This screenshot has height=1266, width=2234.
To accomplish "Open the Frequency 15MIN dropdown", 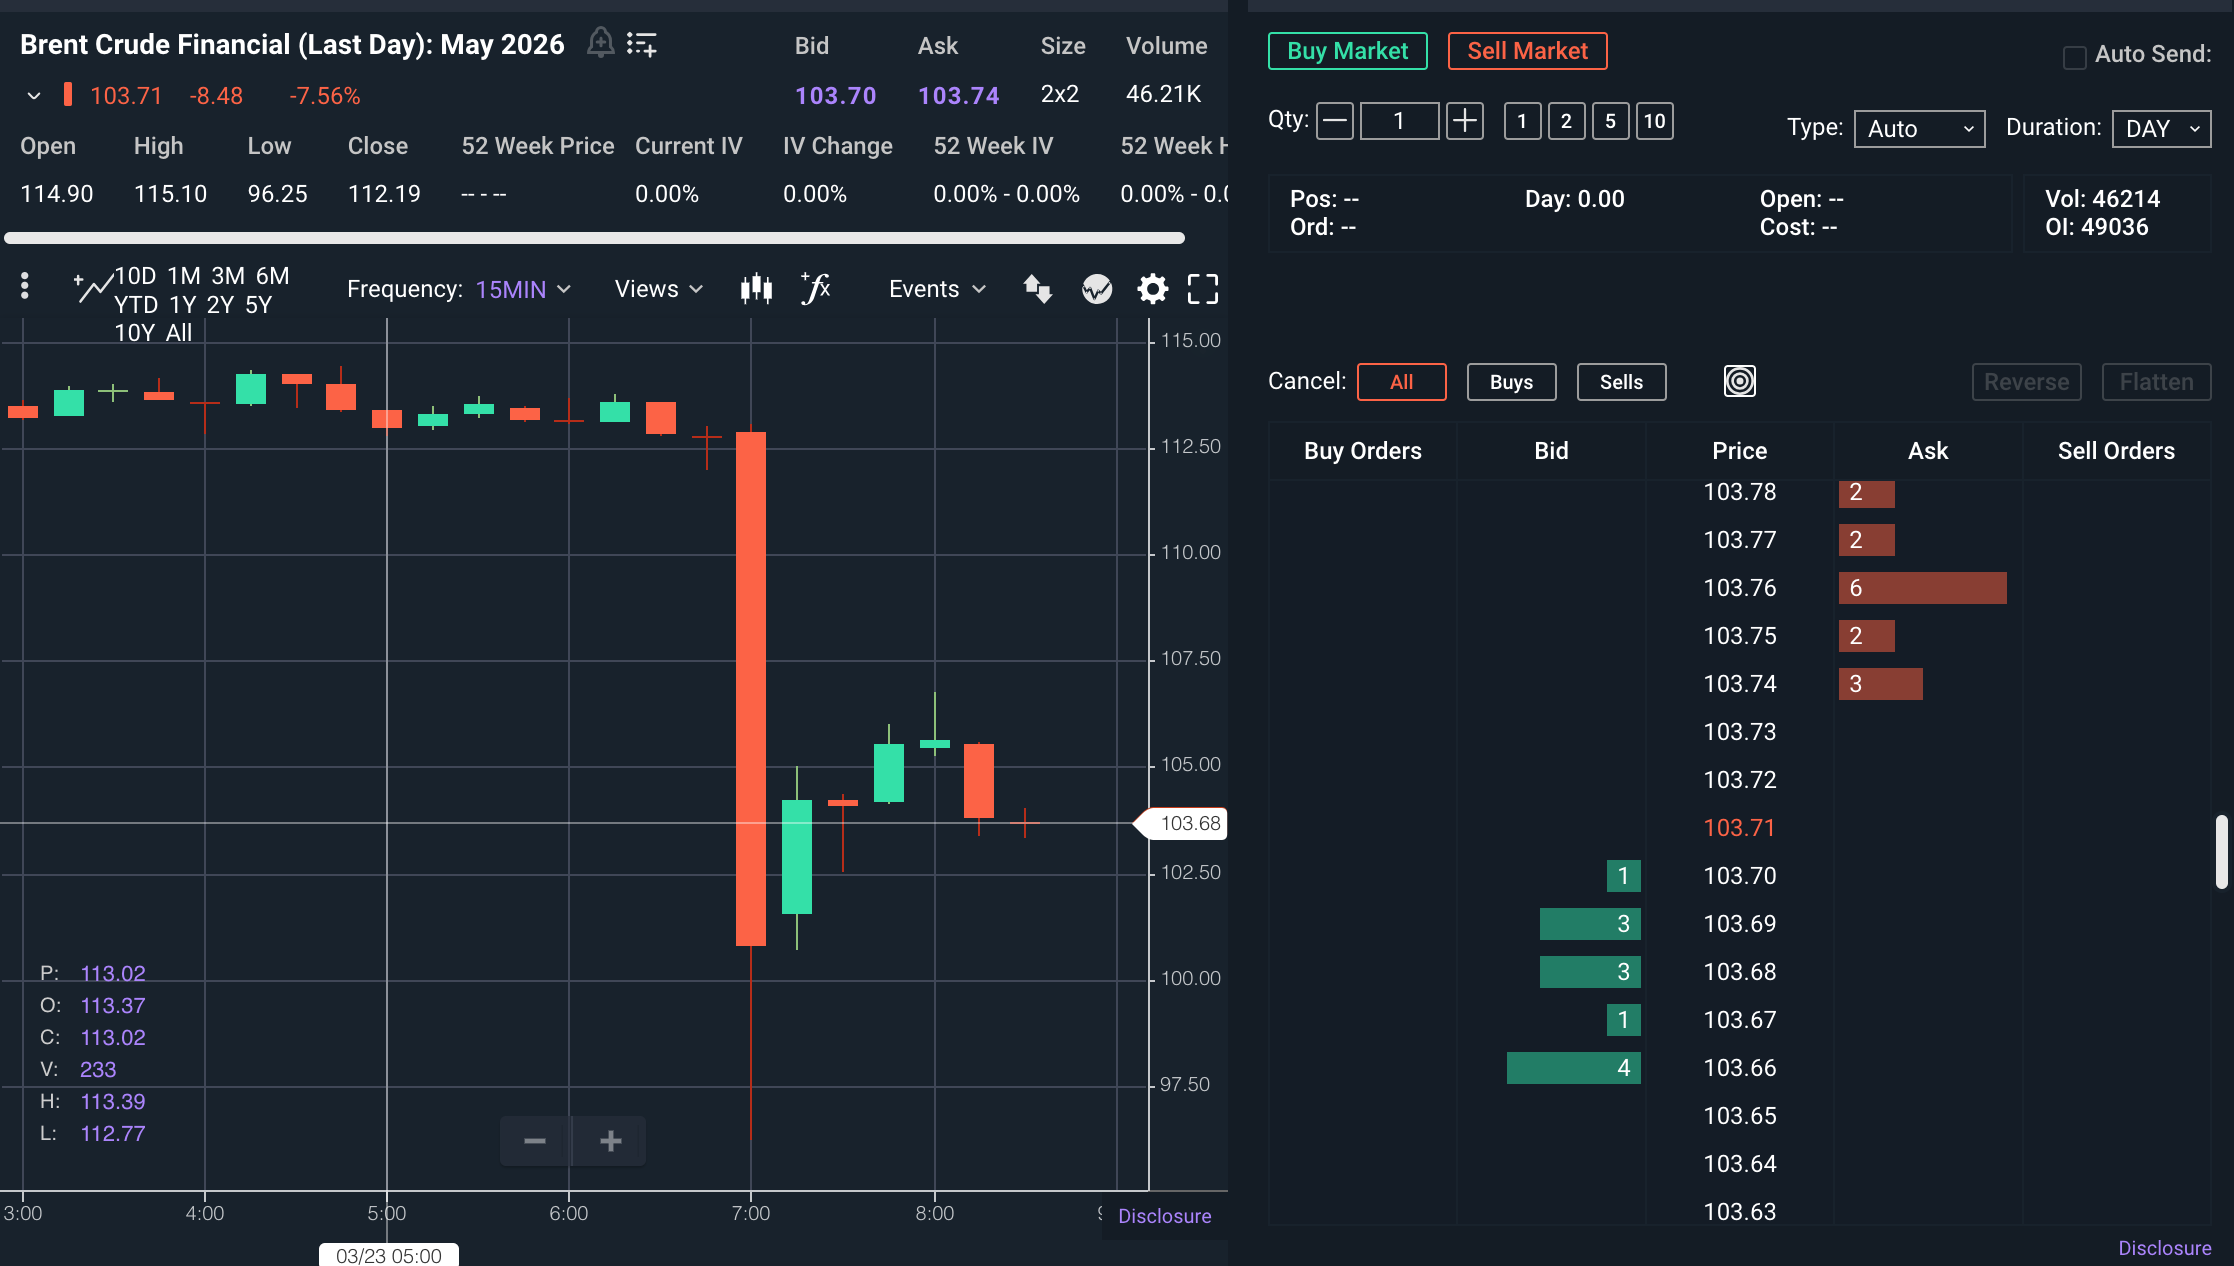I will point(523,289).
